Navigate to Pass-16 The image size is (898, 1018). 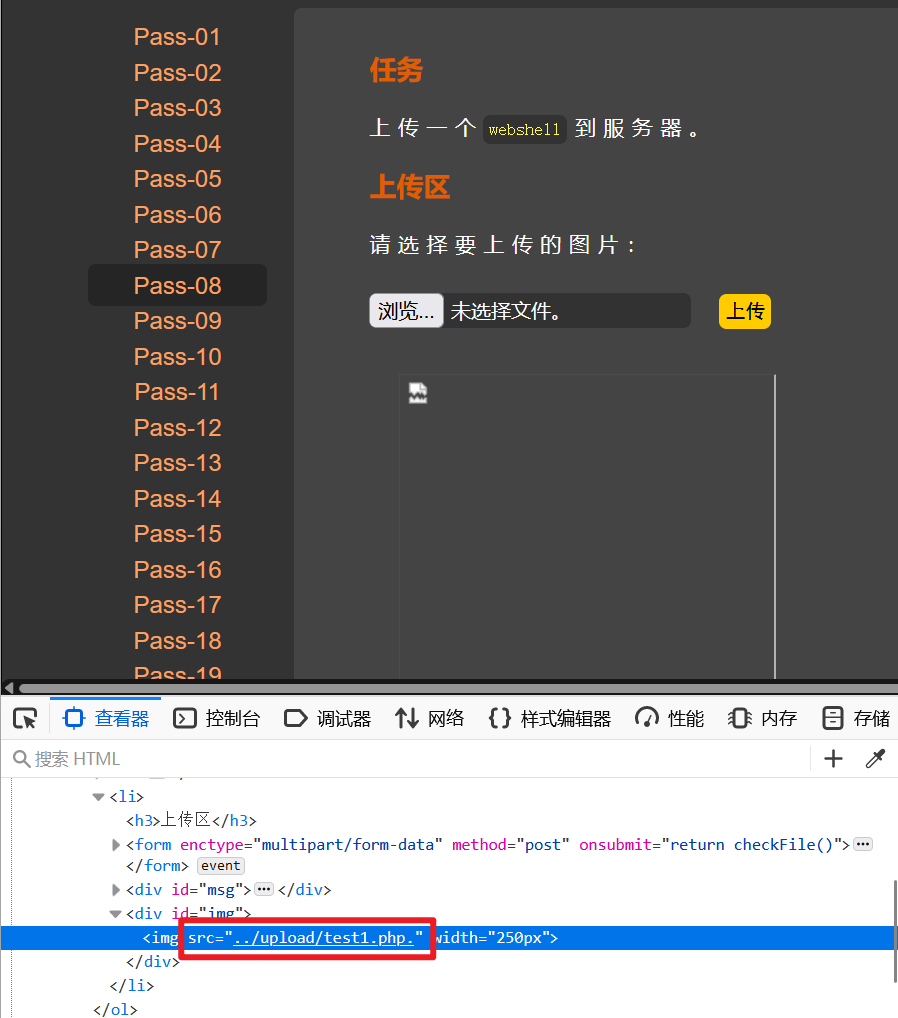tap(177, 569)
